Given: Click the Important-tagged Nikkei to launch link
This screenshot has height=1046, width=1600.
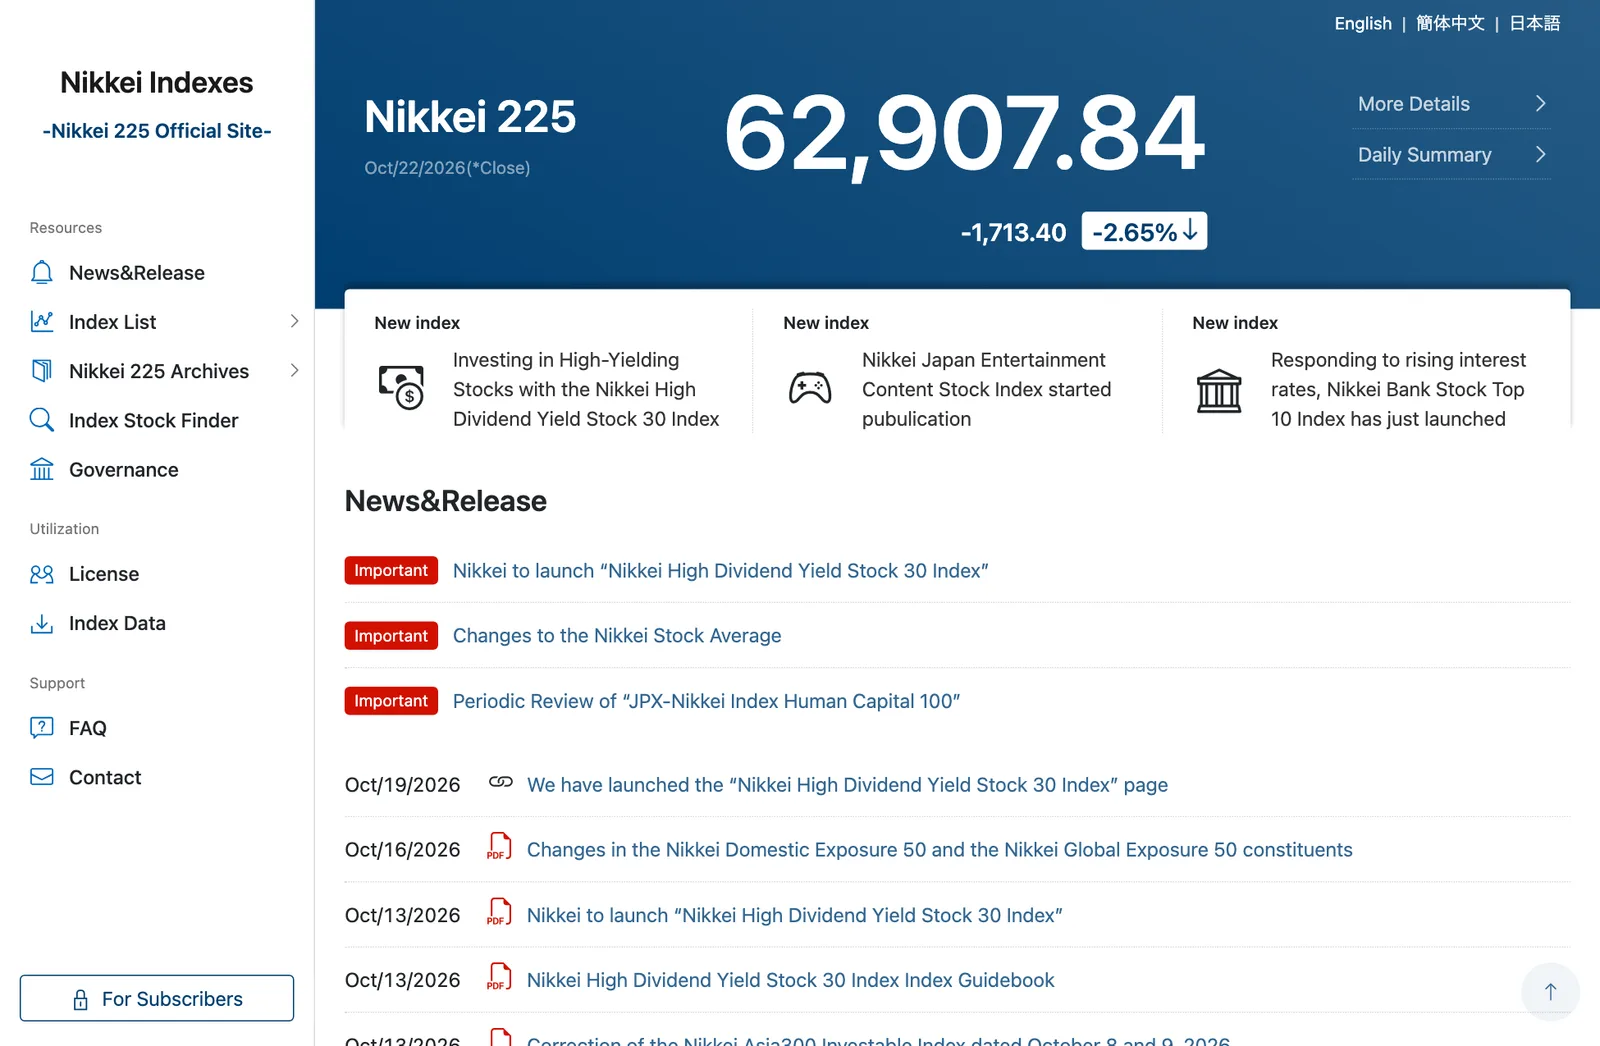Looking at the screenshot, I should 720,571.
